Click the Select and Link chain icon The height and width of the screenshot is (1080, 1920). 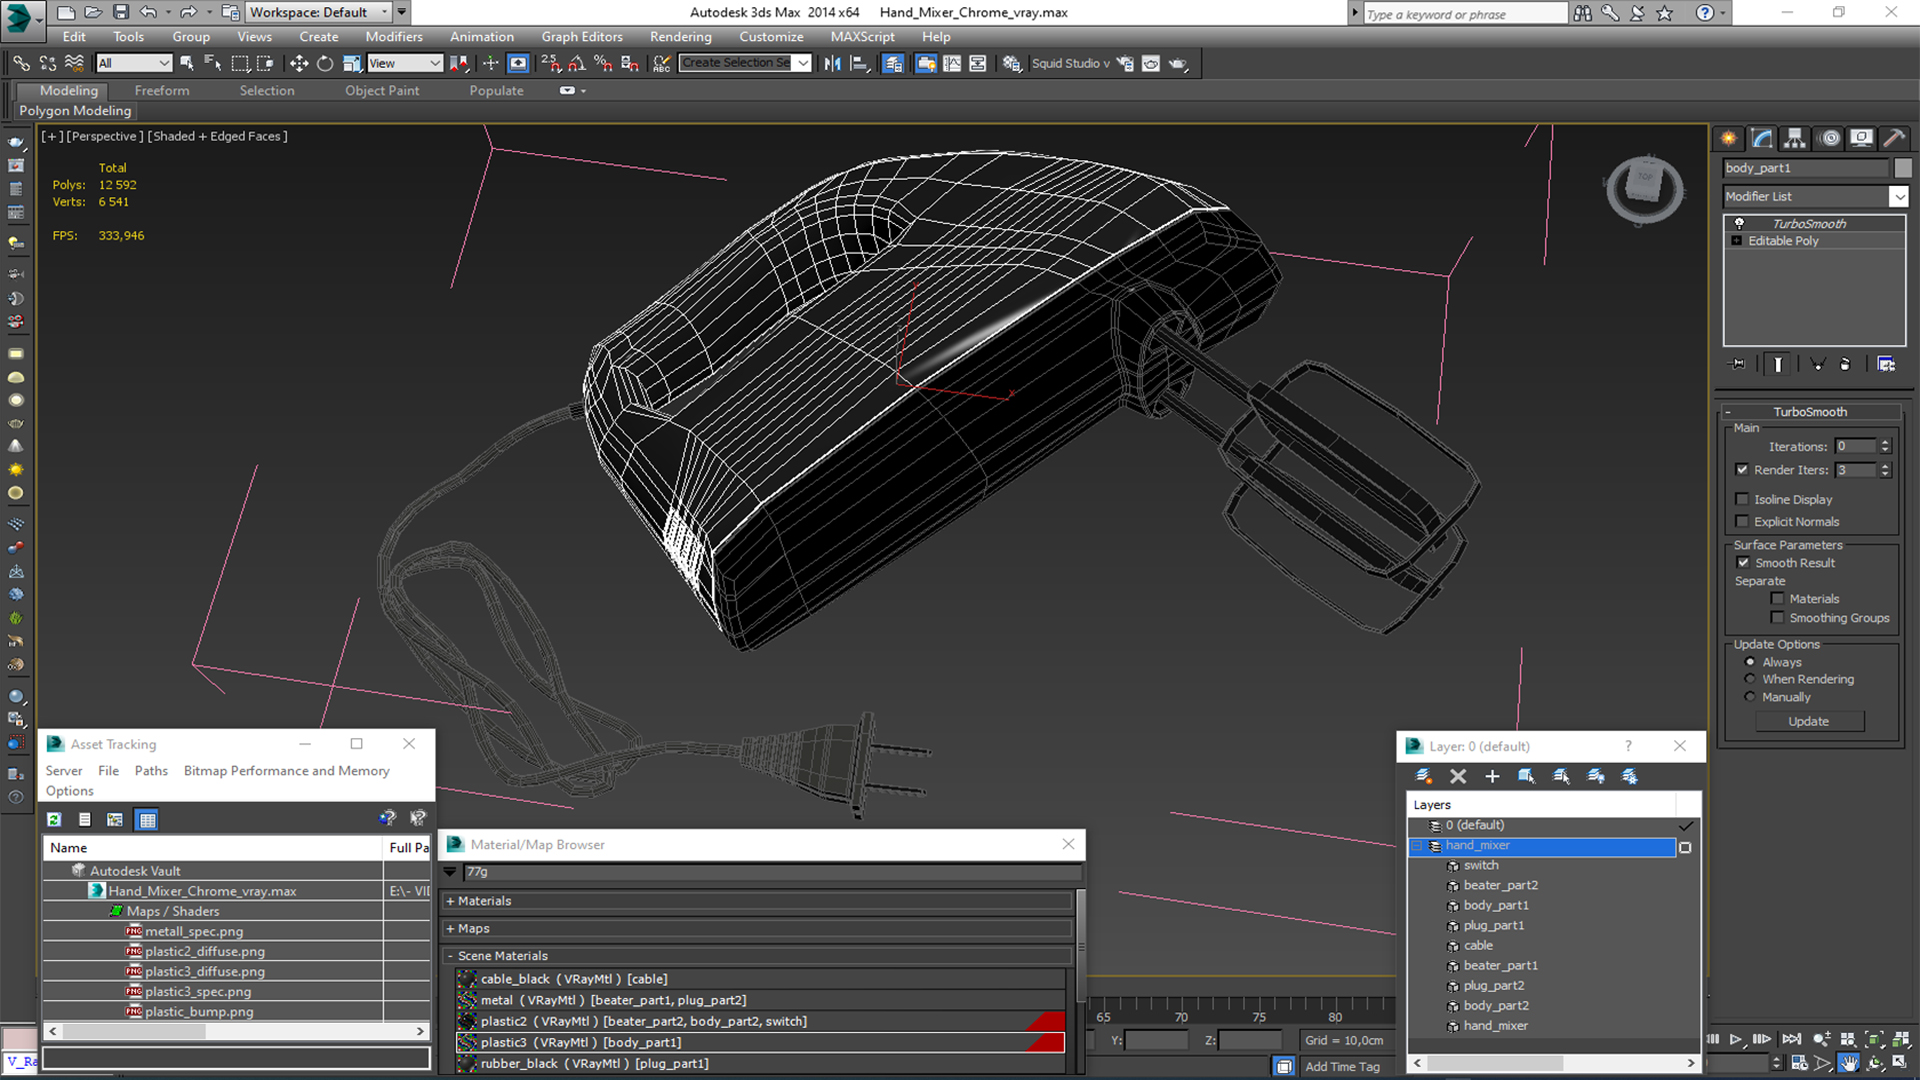pyautogui.click(x=21, y=63)
